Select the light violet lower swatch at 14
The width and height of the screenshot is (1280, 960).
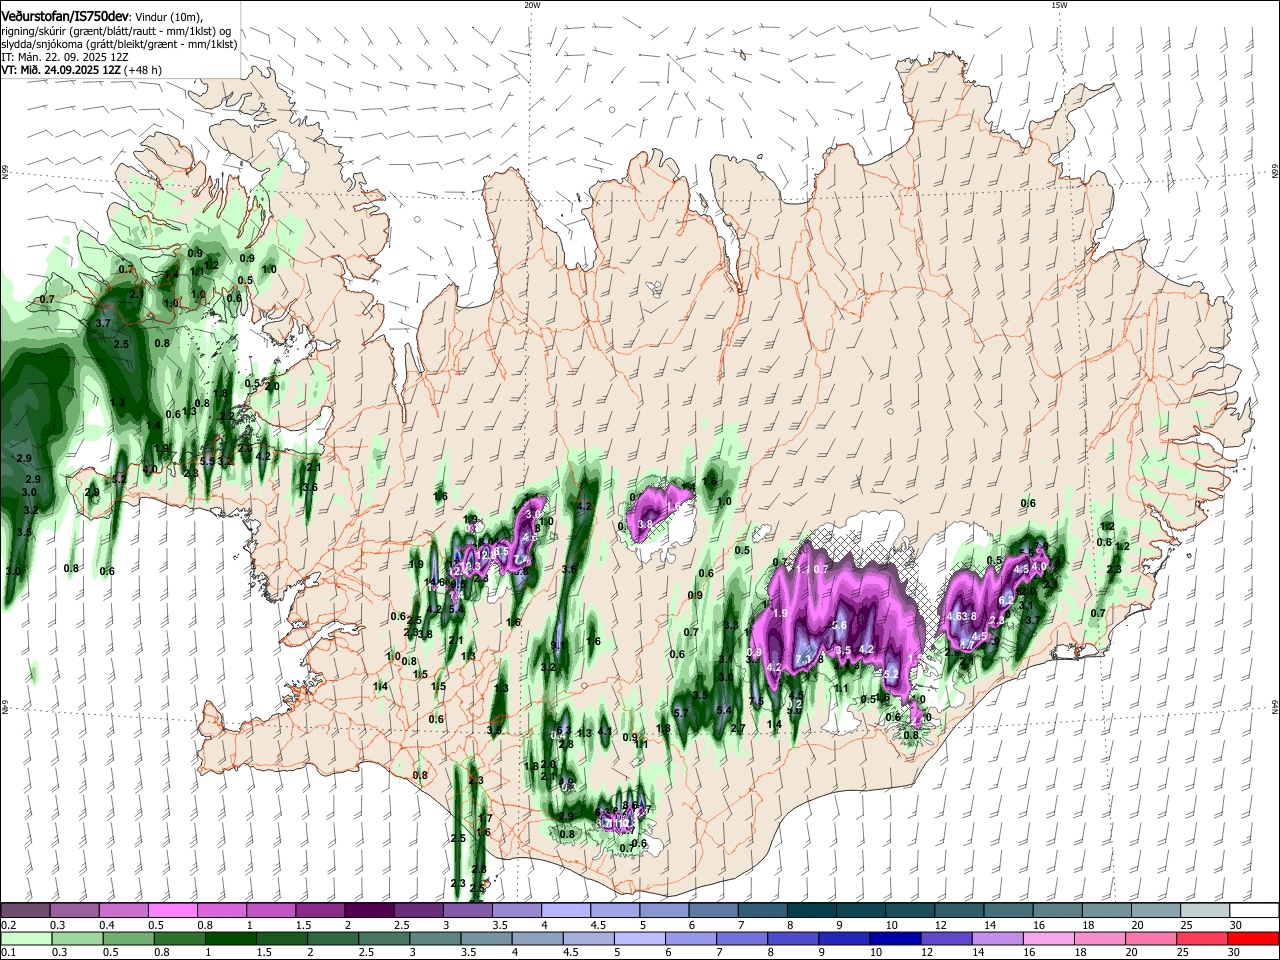pyautogui.click(x=996, y=938)
